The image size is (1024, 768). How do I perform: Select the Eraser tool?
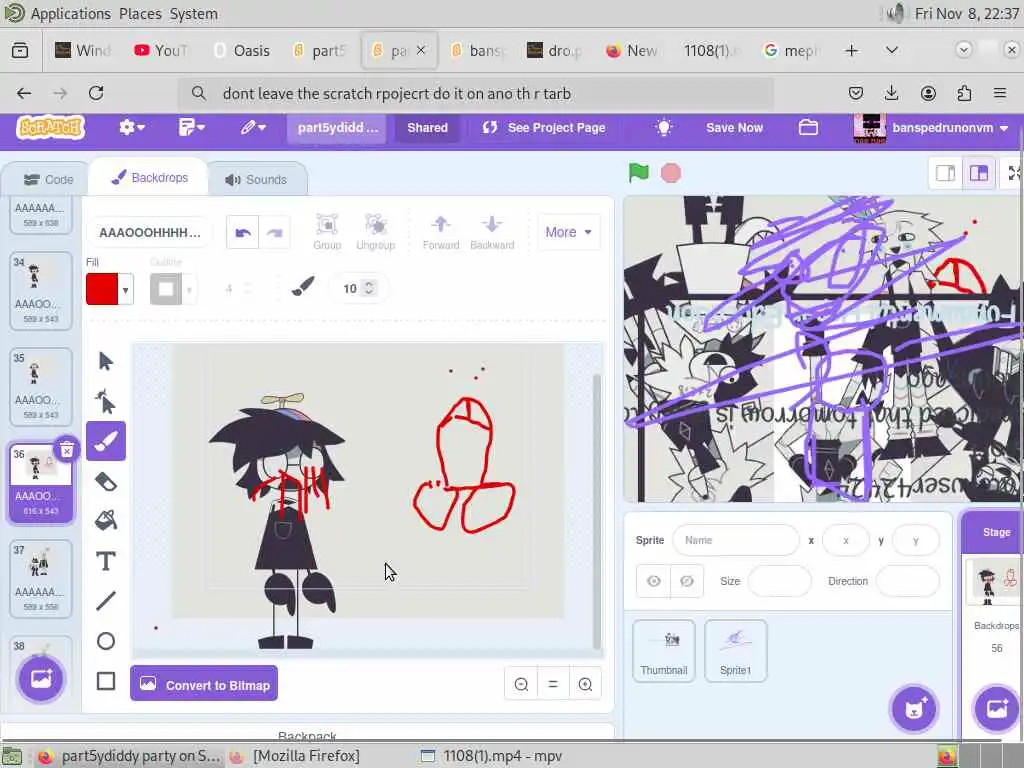pyautogui.click(x=106, y=482)
